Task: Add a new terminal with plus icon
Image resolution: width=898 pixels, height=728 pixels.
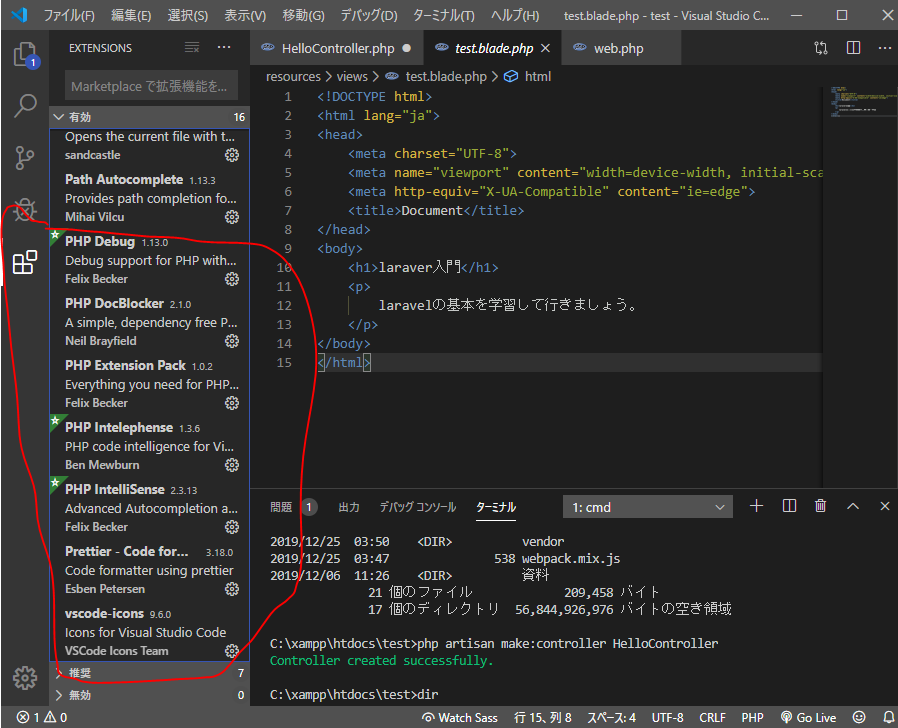Action: point(756,507)
